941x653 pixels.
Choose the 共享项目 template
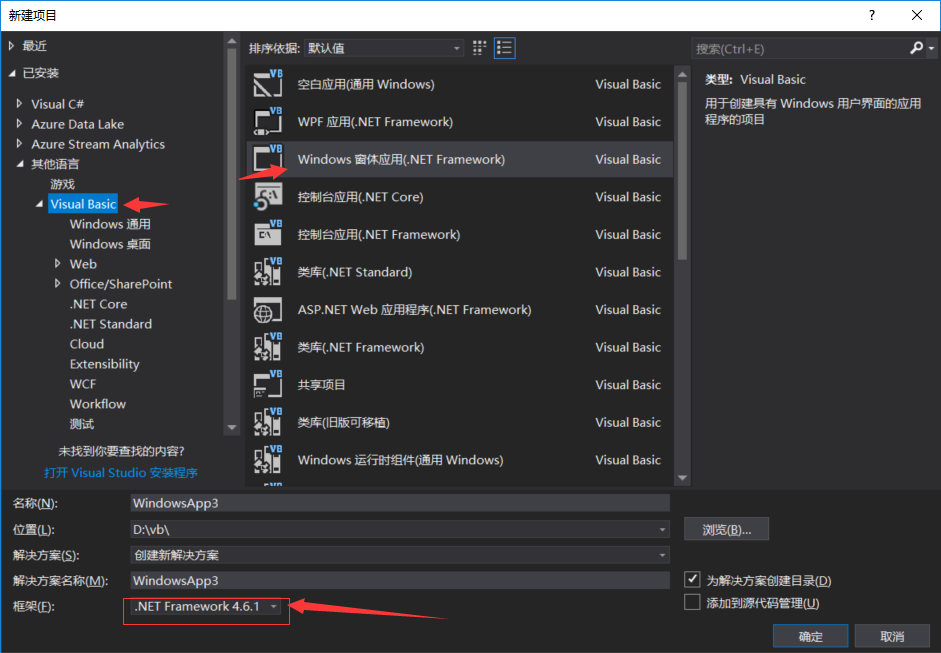tap(400, 384)
